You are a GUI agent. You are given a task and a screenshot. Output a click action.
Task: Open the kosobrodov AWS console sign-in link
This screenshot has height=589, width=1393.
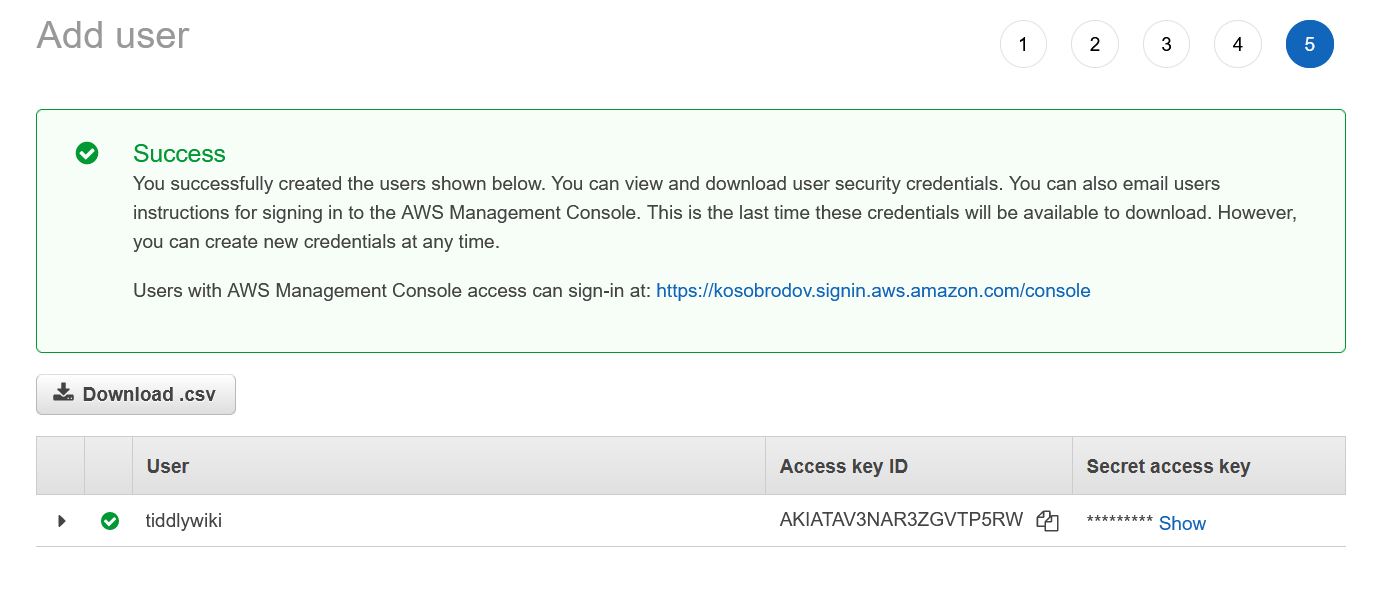point(873,291)
